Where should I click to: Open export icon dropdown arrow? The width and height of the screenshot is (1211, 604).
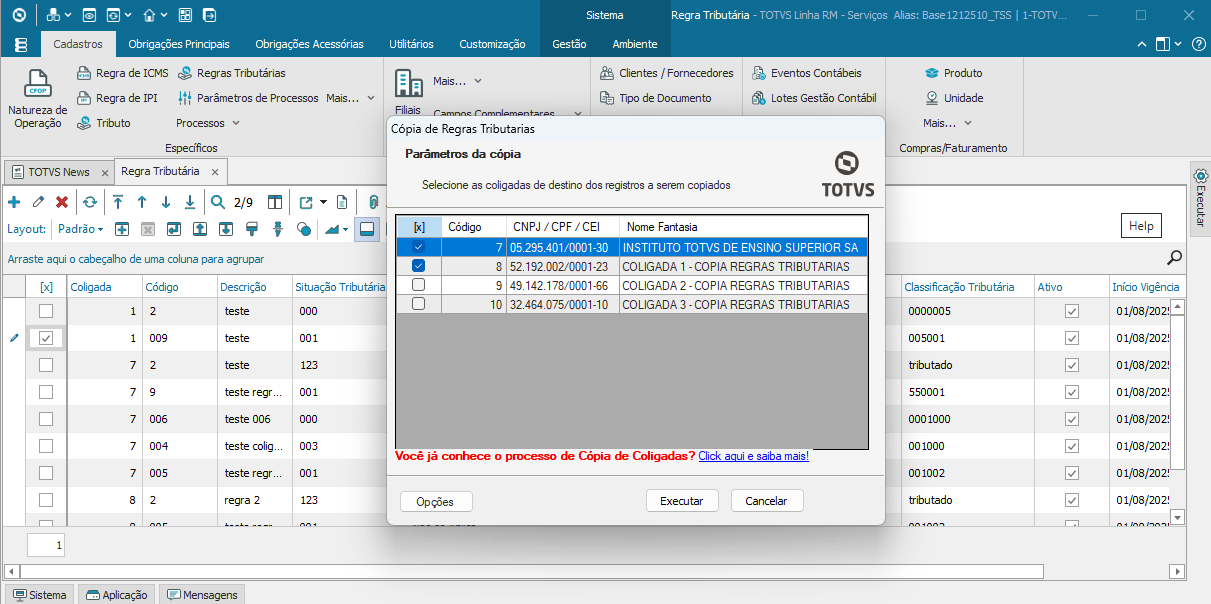[323, 202]
